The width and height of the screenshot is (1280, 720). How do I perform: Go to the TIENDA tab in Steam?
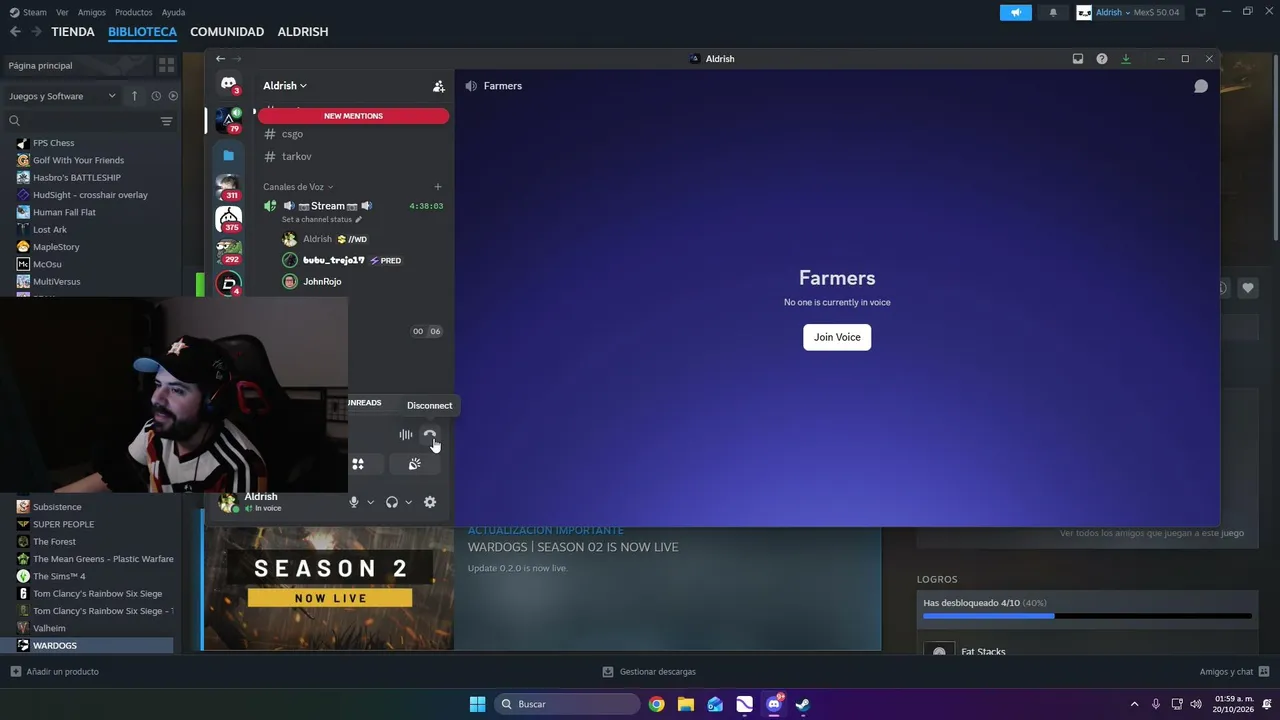(73, 32)
